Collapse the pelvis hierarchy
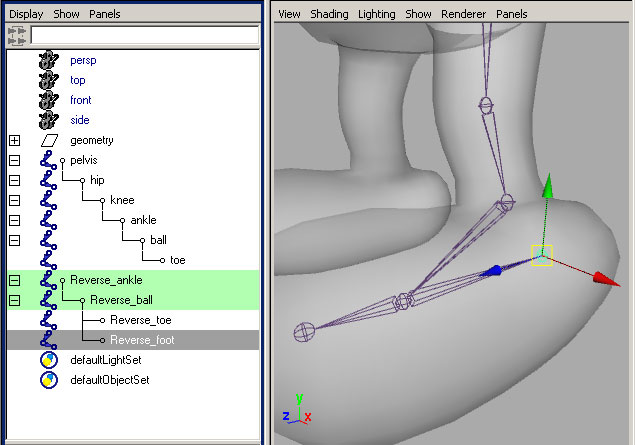The image size is (635, 445). (x=15, y=160)
